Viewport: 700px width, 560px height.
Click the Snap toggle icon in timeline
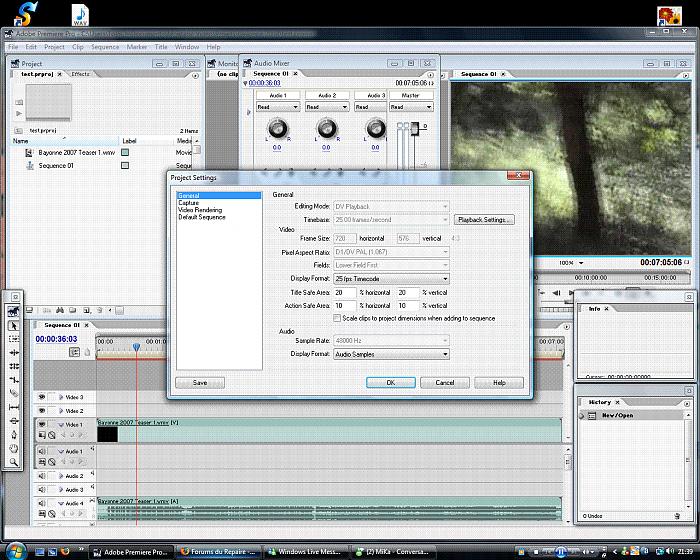tap(74, 352)
